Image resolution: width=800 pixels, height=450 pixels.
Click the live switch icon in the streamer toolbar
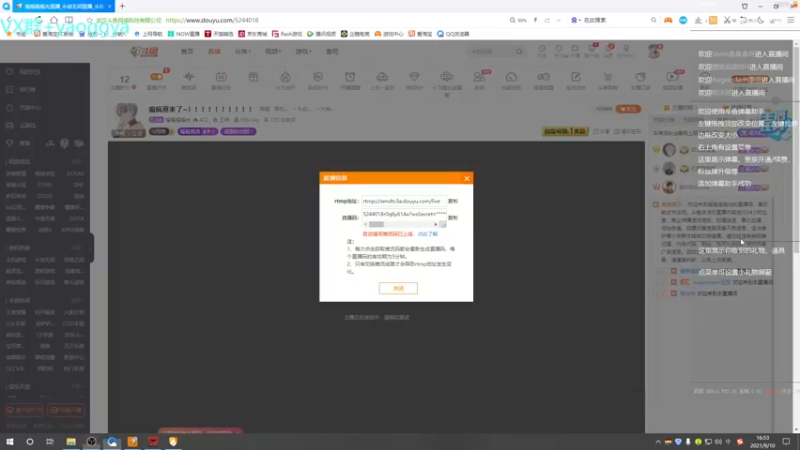pyautogui.click(x=157, y=77)
